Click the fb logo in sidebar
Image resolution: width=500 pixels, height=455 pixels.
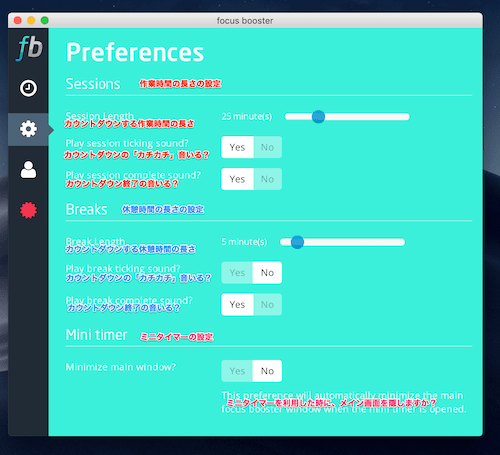pos(29,49)
